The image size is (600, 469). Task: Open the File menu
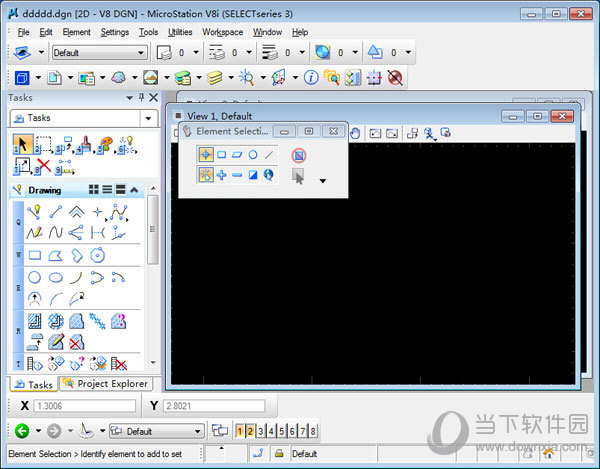click(23, 32)
